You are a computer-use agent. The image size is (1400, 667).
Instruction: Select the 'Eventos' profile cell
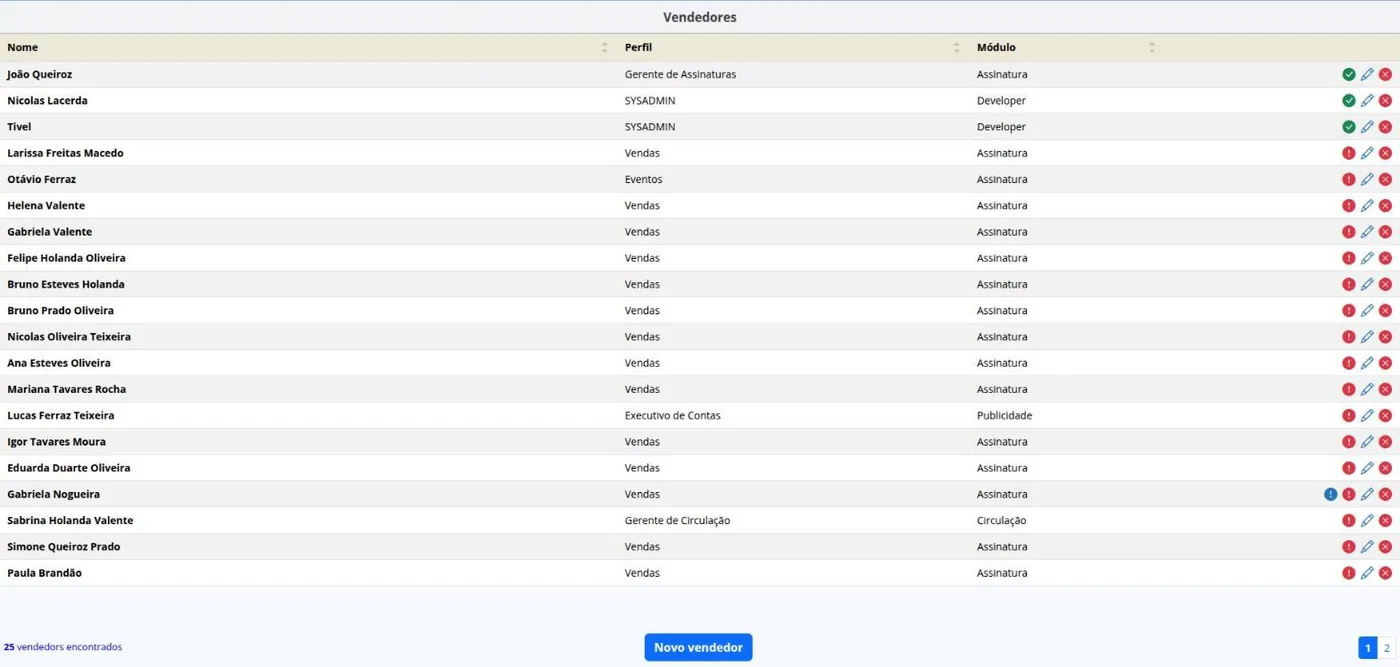pos(643,179)
